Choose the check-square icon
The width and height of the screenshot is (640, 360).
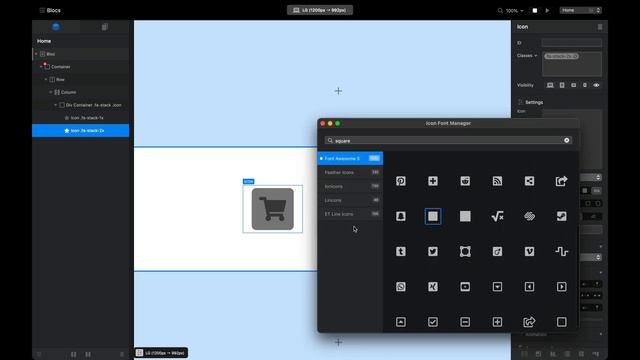click(433, 322)
